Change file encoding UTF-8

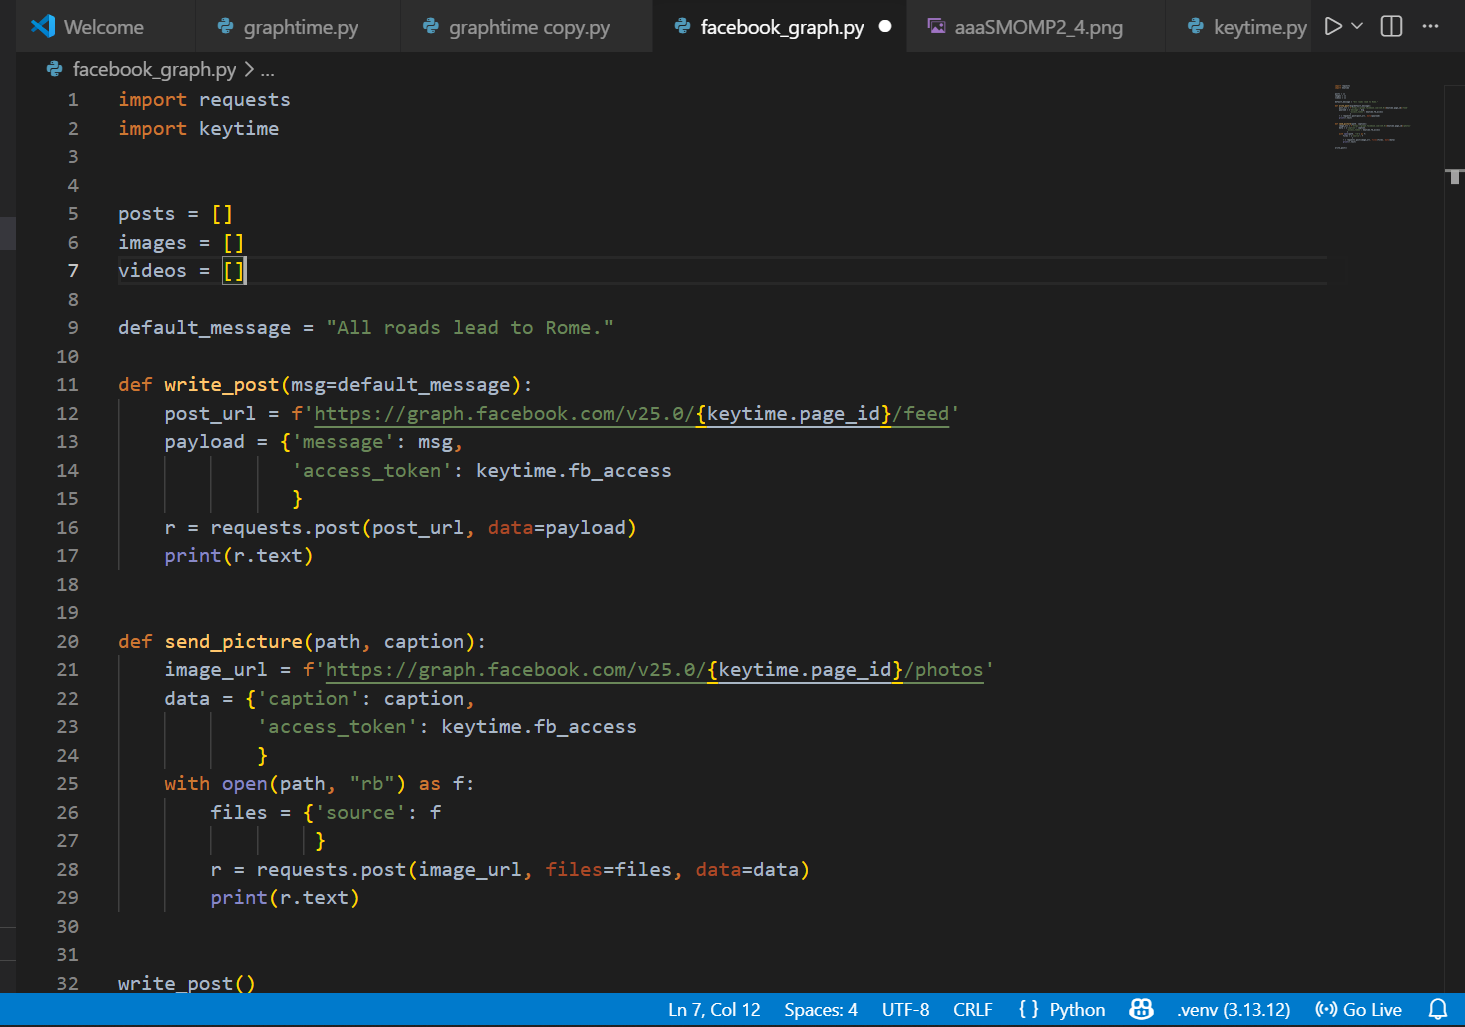[905, 1010]
